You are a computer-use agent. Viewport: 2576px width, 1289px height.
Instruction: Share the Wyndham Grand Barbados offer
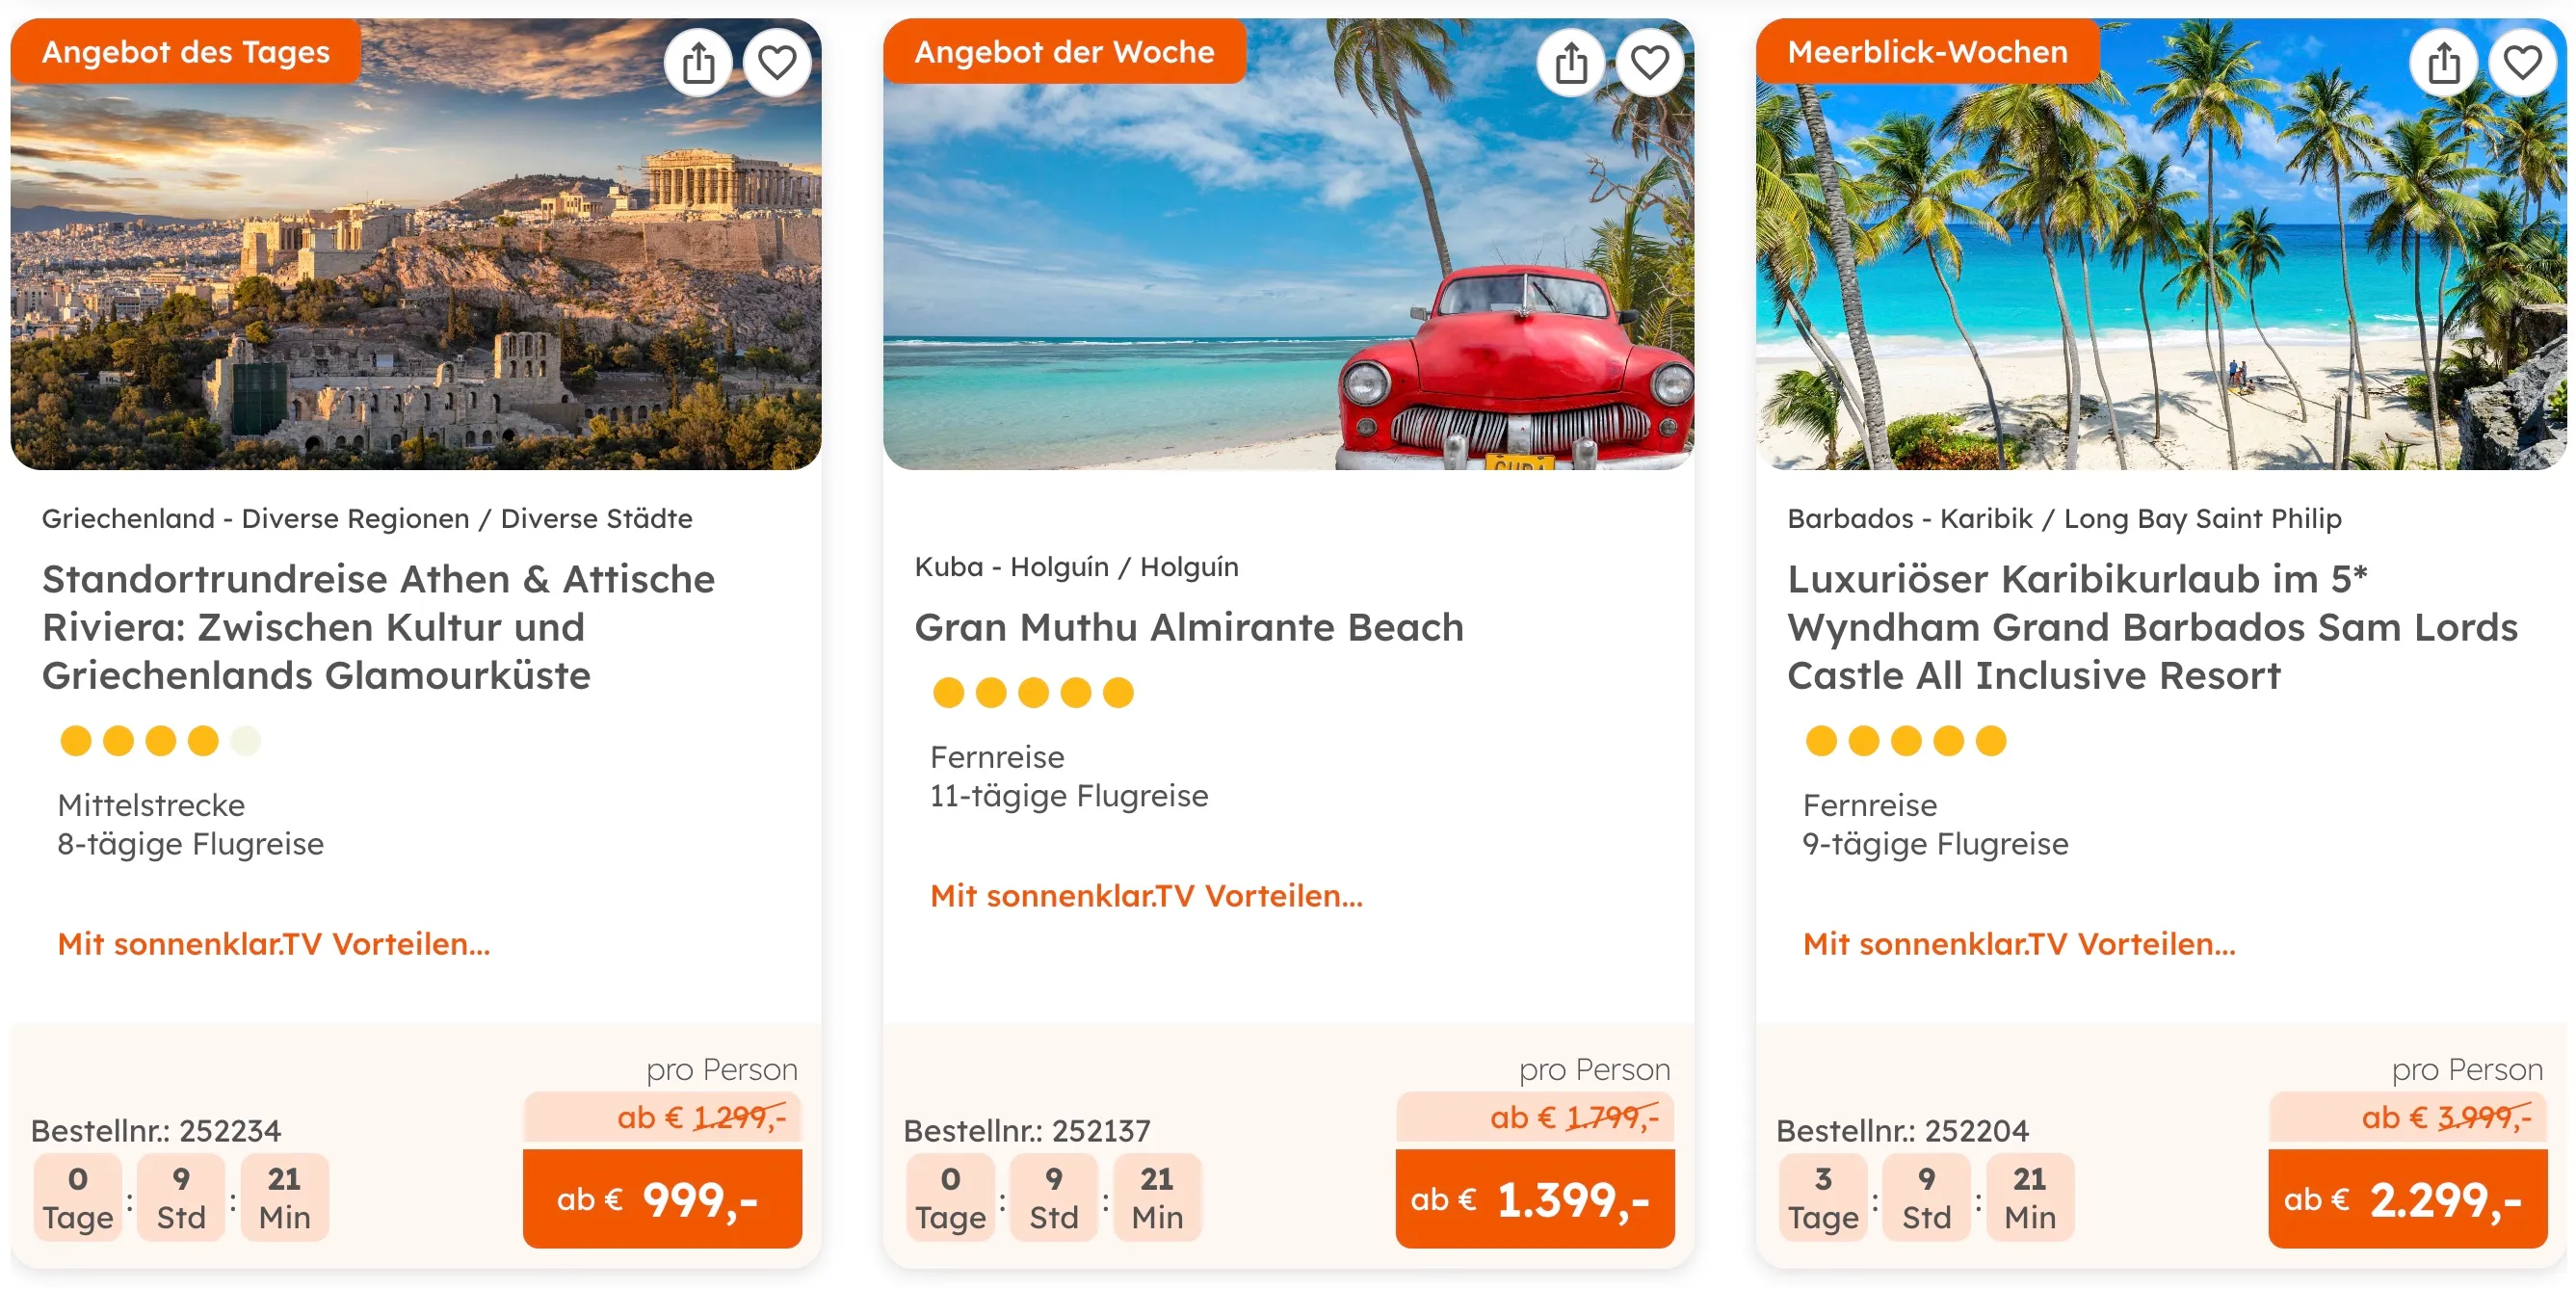(x=2444, y=64)
